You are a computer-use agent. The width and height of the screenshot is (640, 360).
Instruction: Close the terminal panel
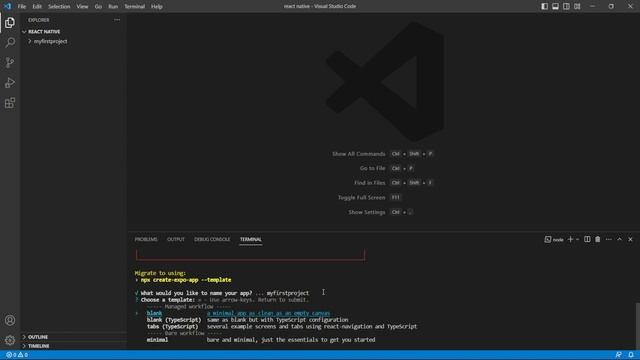click(630, 240)
